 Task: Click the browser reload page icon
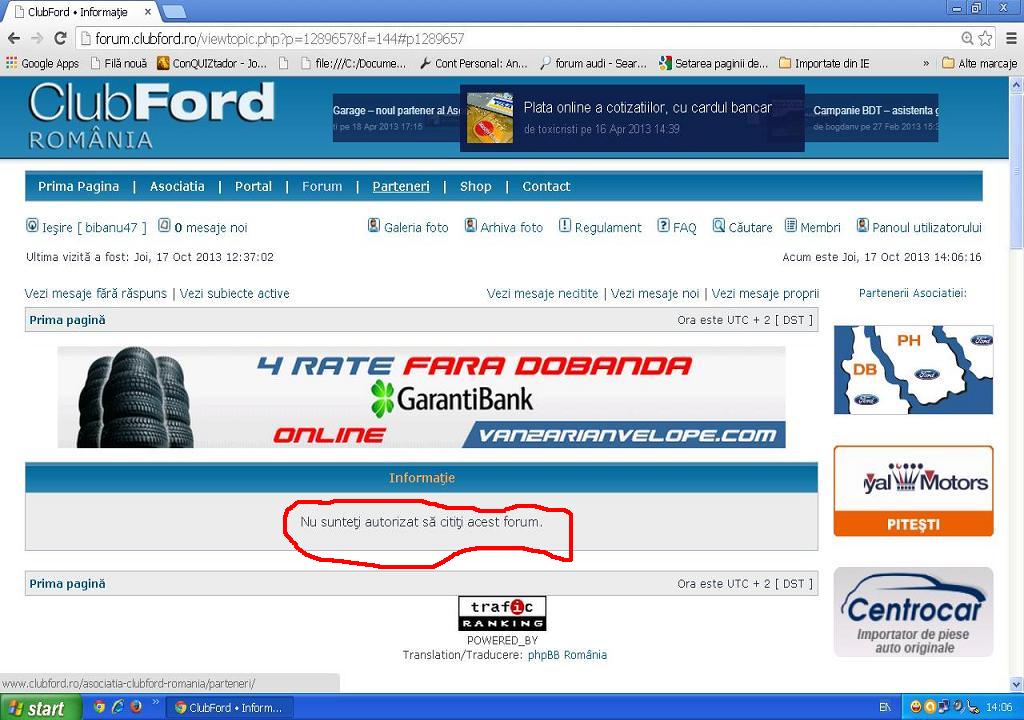point(60,38)
